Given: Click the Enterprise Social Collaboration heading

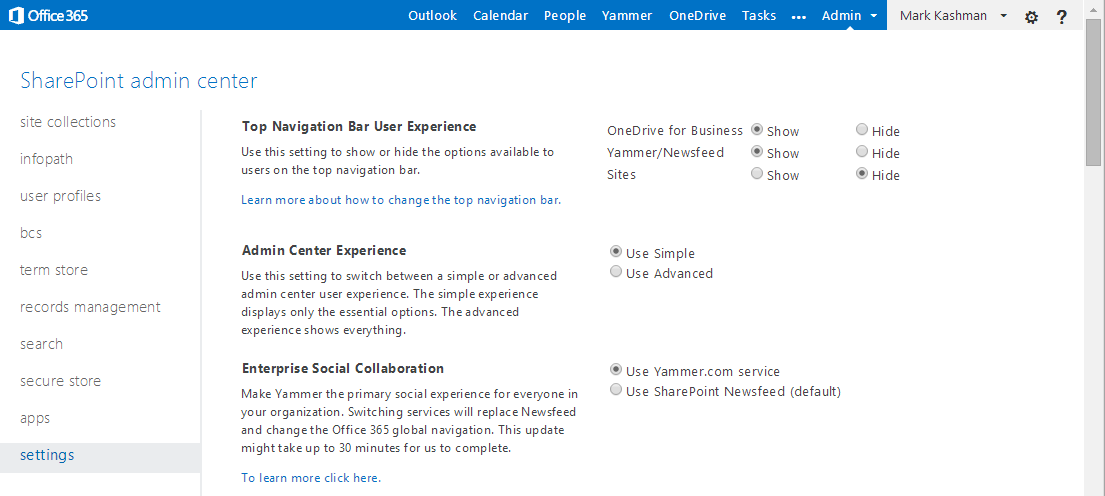Looking at the screenshot, I should click(342, 368).
